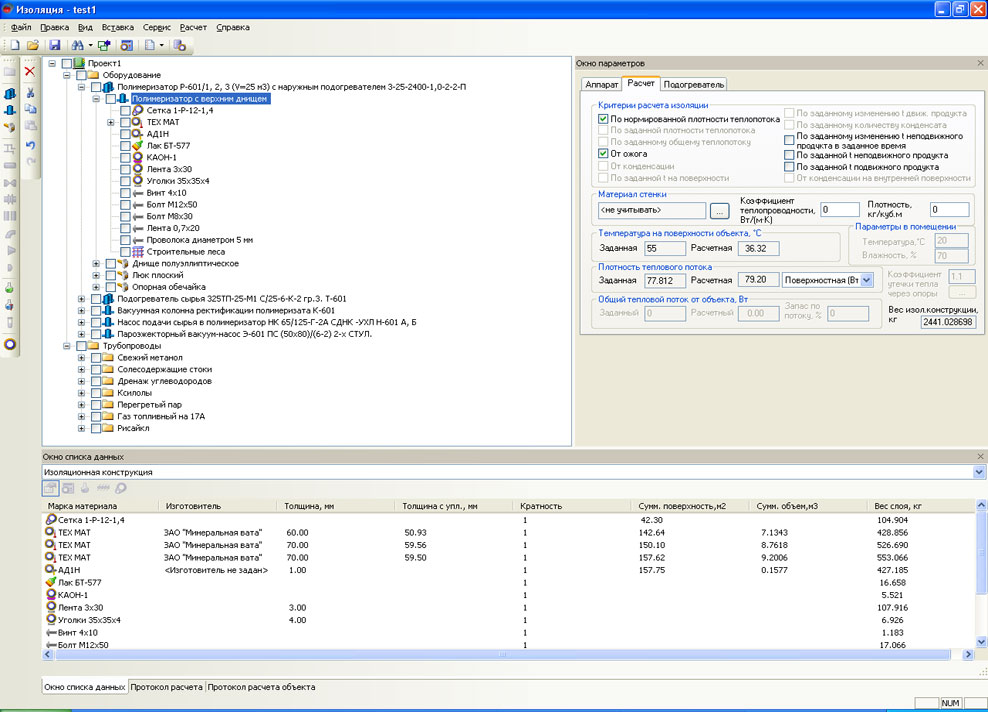The width and height of the screenshot is (988, 712).
Task: Click the binoculars Find icon
Action: point(78,45)
